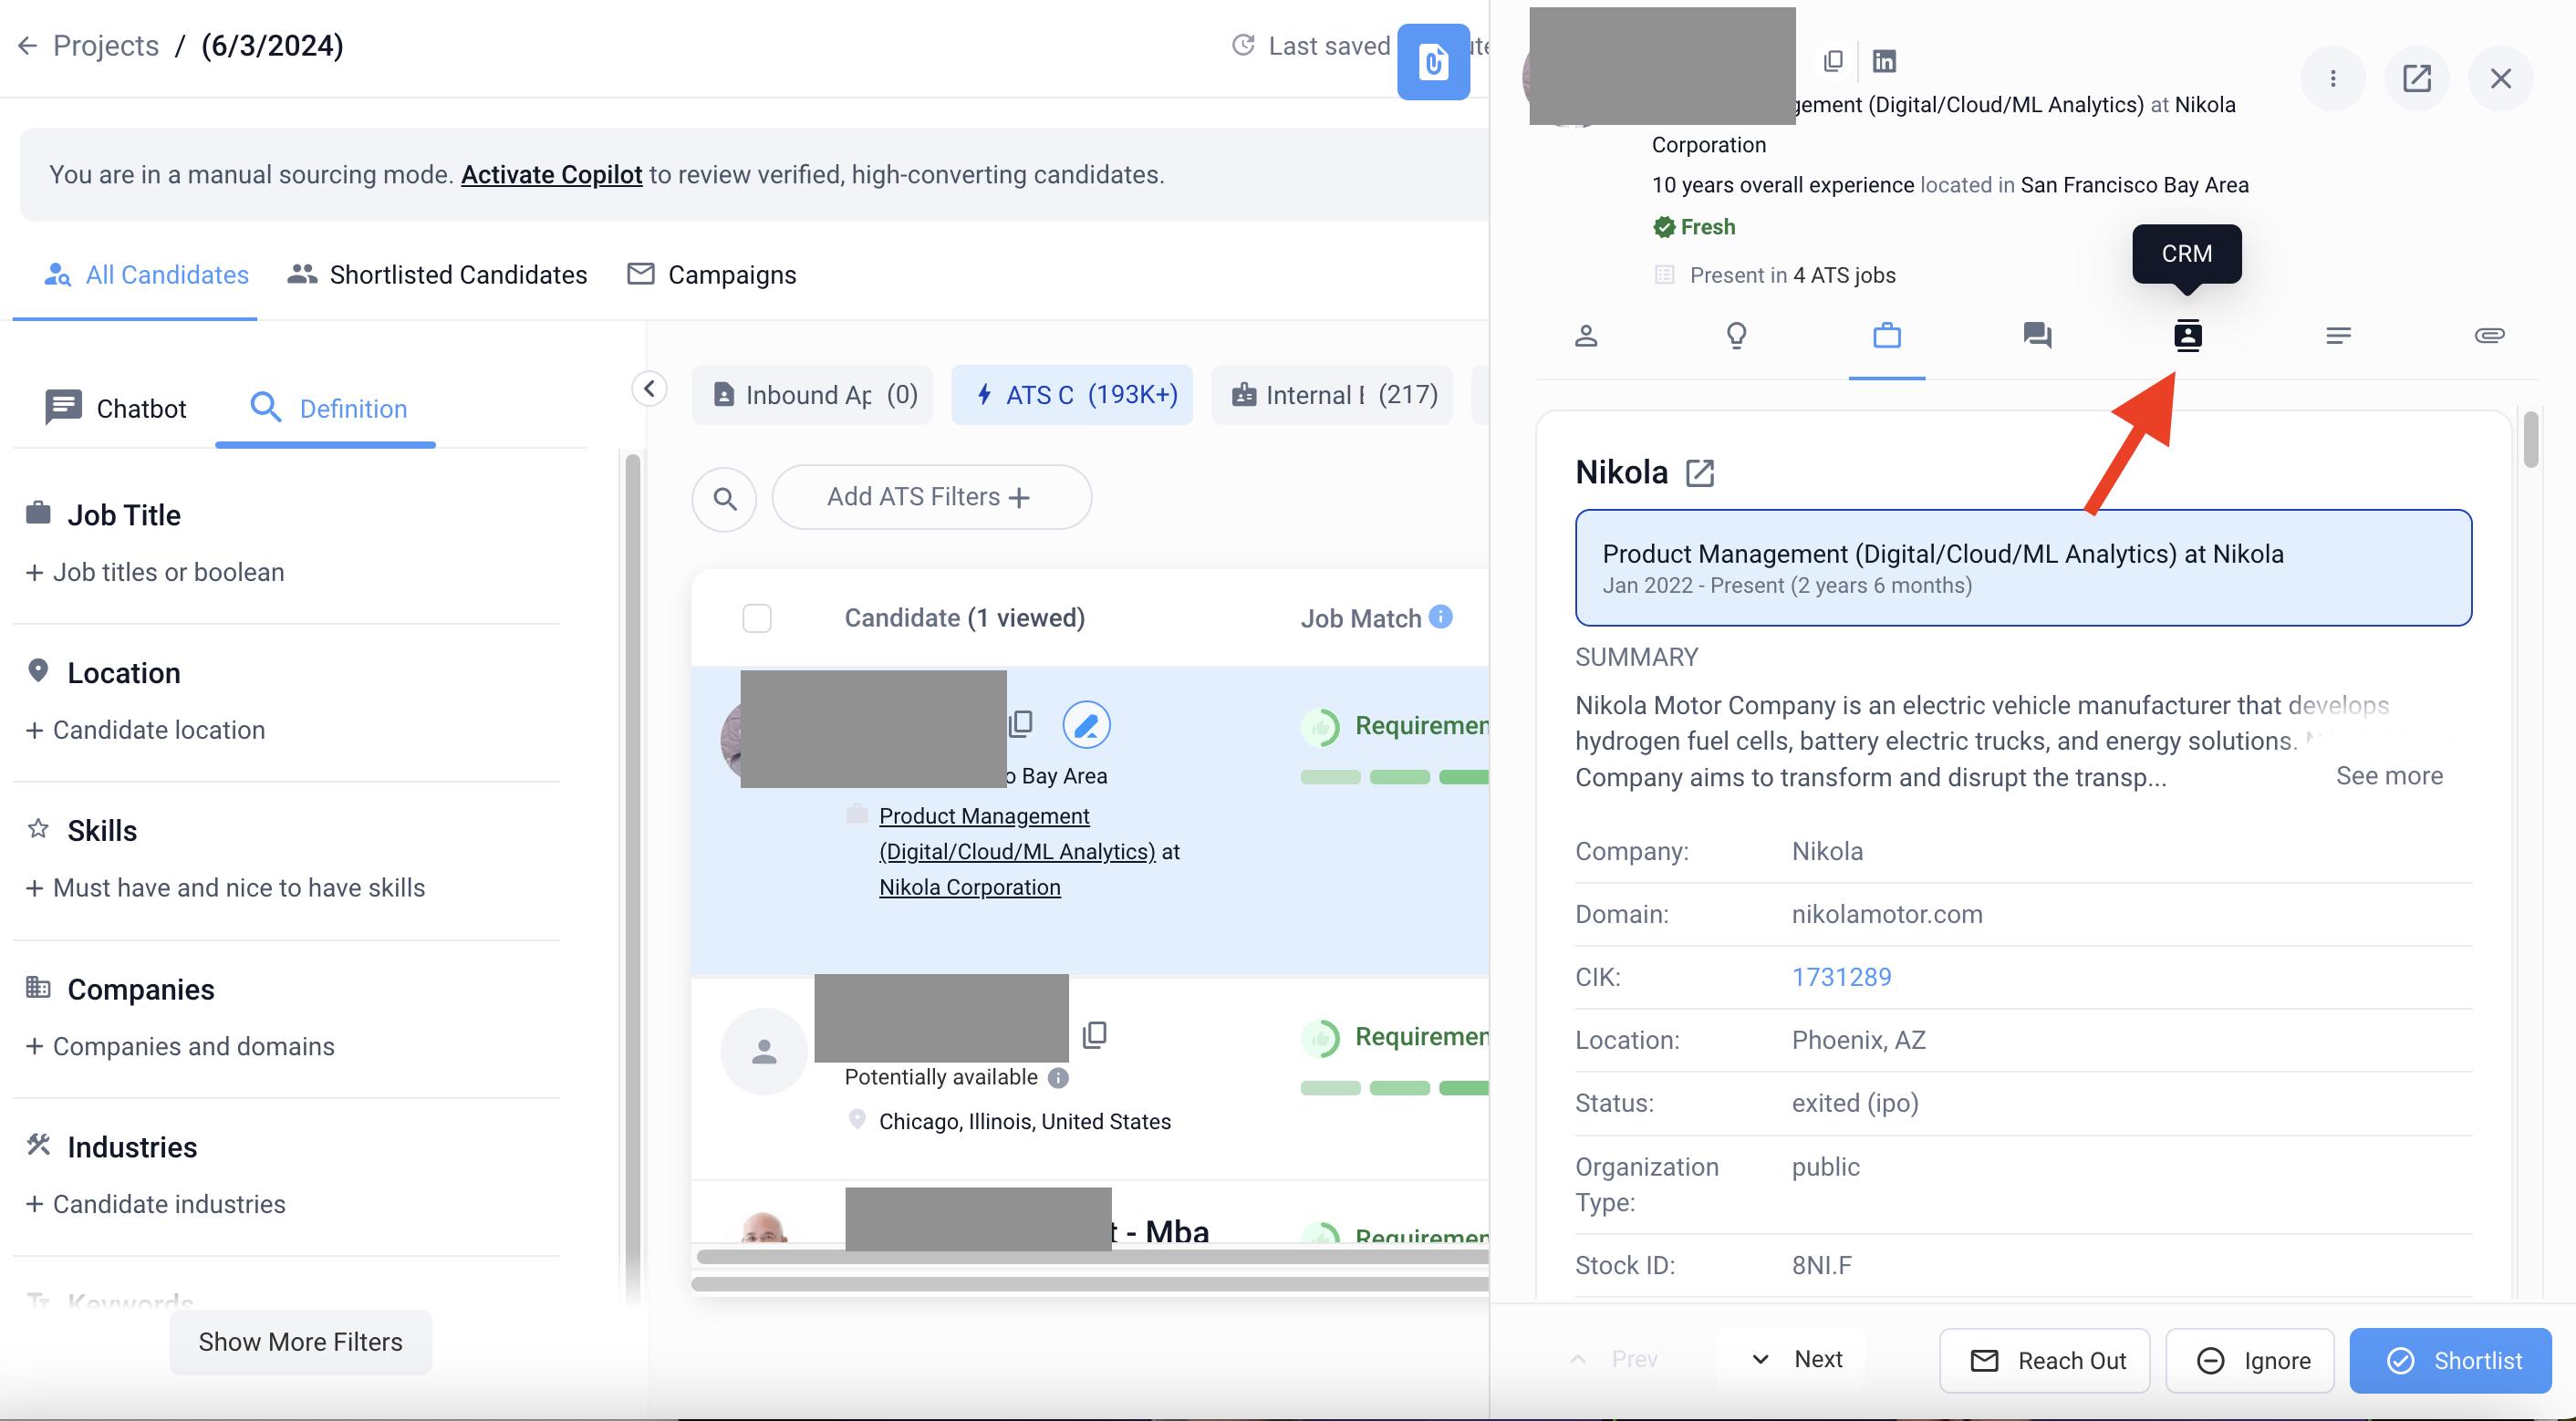Open the notes lines tab
The height and width of the screenshot is (1421, 2576).
pos(2338,335)
